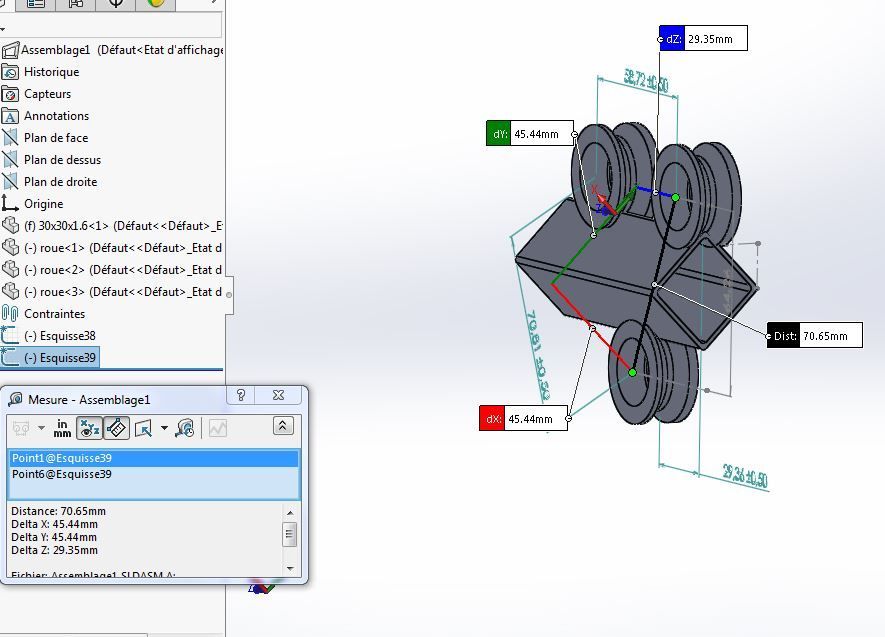
Task: Select Point1@Esquisse39 in the selection list
Action: (154, 458)
